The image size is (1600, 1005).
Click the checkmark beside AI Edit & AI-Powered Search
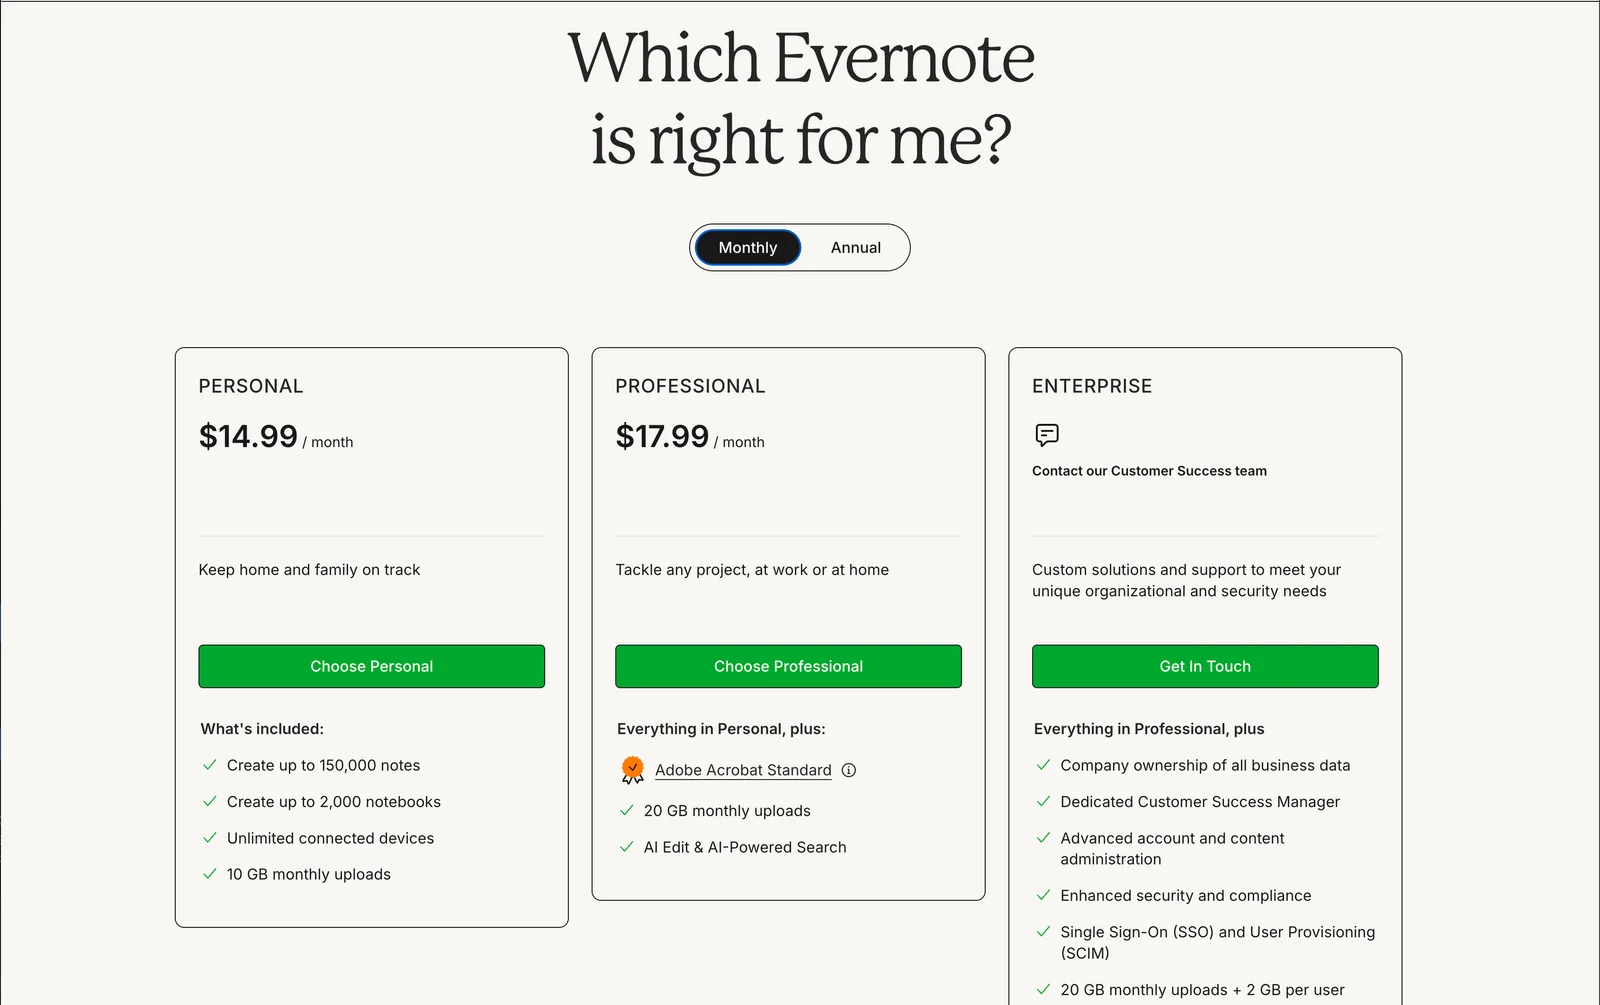click(x=626, y=846)
